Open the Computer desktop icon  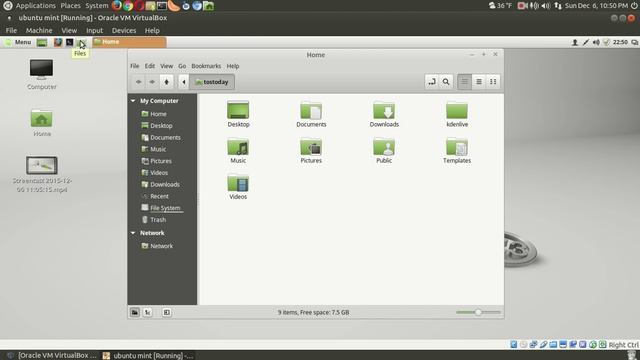click(42, 74)
